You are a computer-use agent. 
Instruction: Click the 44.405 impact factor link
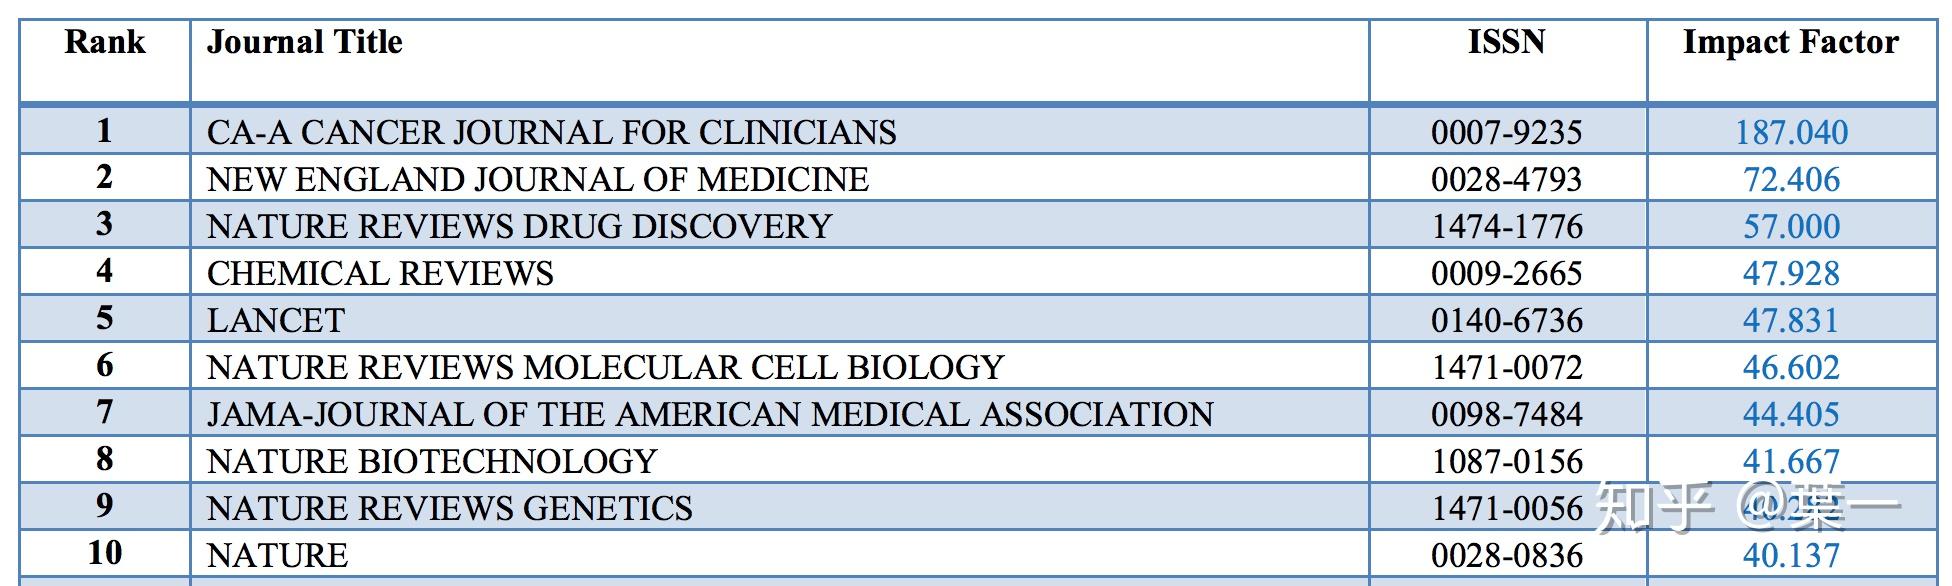point(1791,414)
